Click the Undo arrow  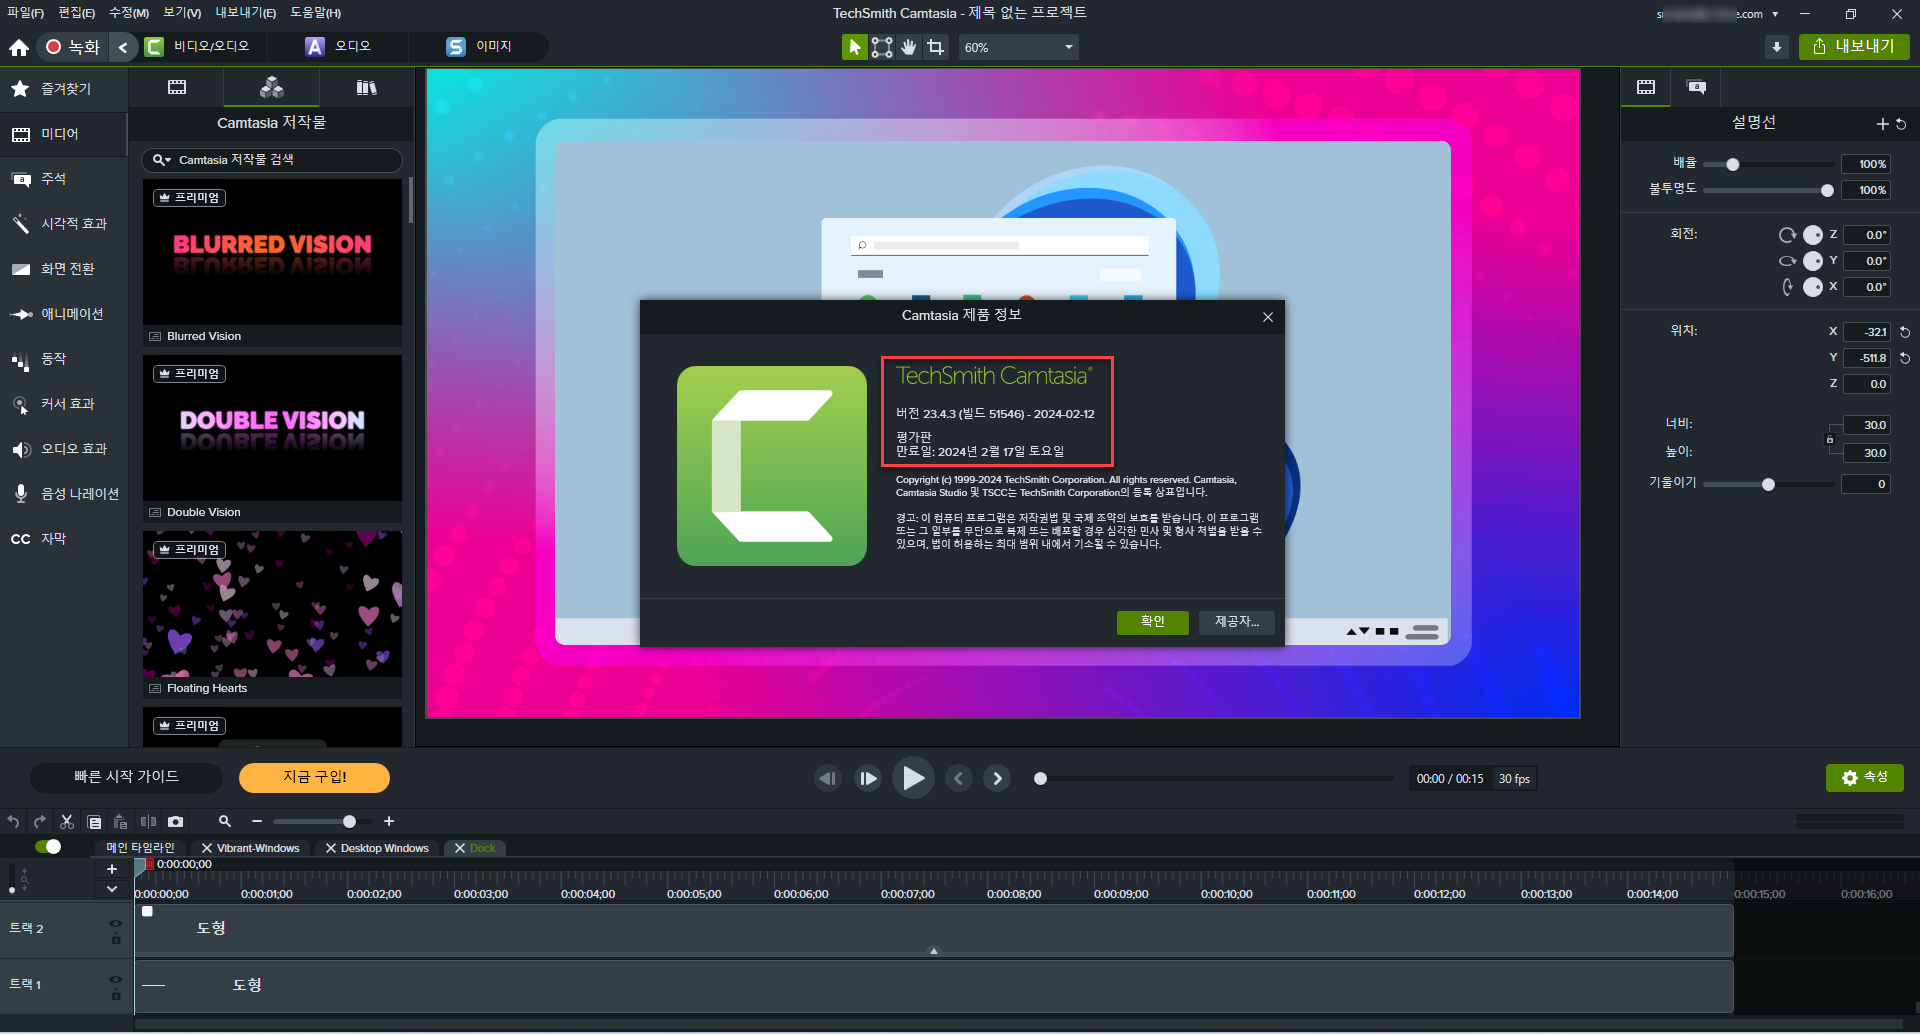[x=13, y=821]
